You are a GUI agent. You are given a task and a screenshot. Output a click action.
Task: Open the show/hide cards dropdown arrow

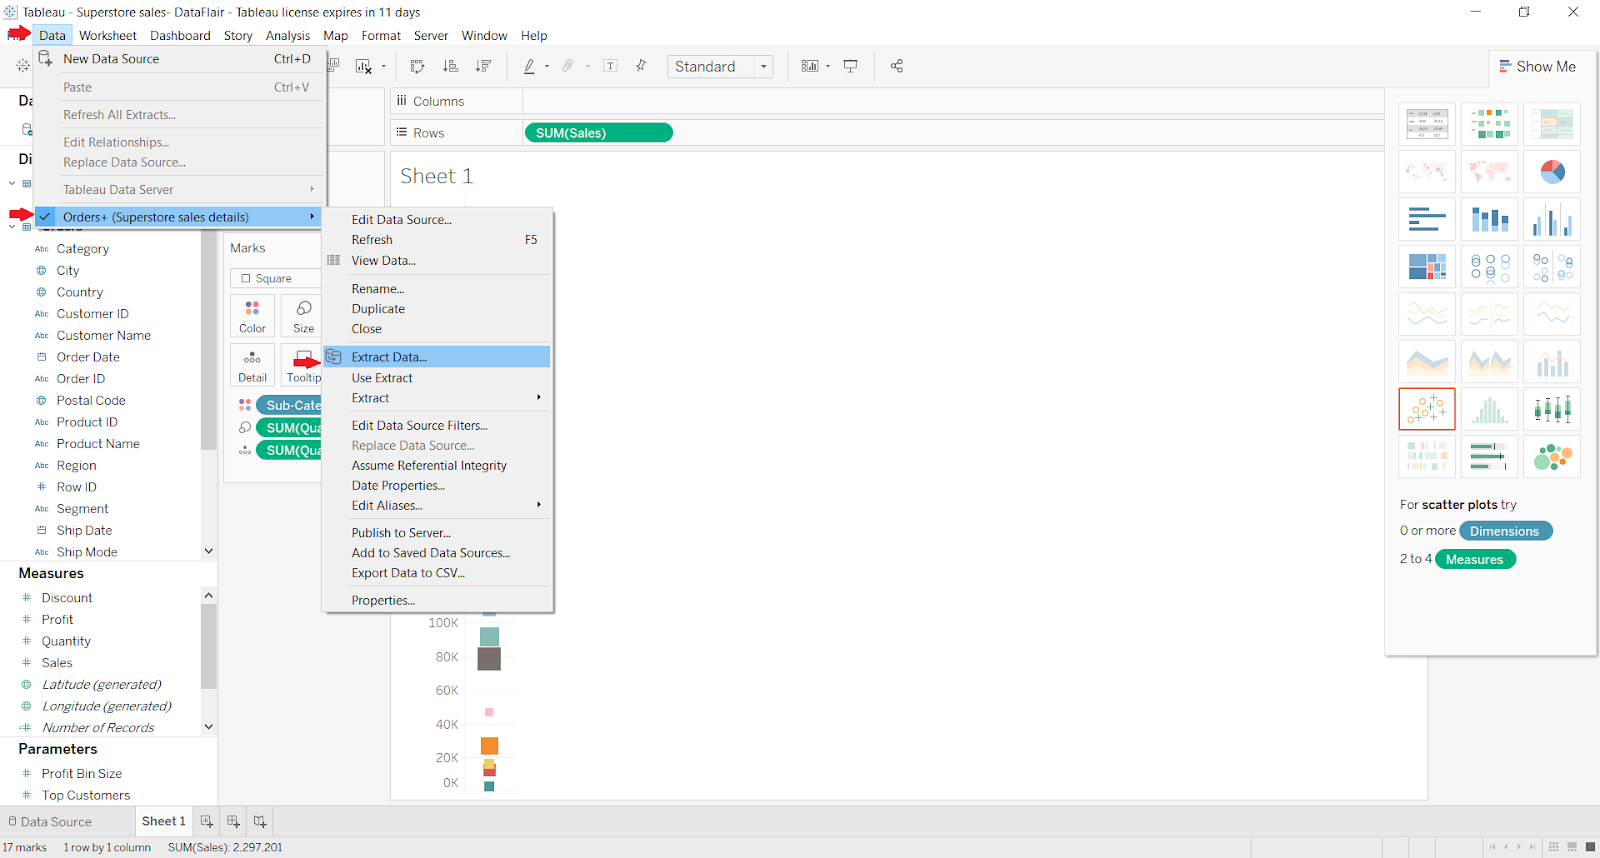point(828,67)
